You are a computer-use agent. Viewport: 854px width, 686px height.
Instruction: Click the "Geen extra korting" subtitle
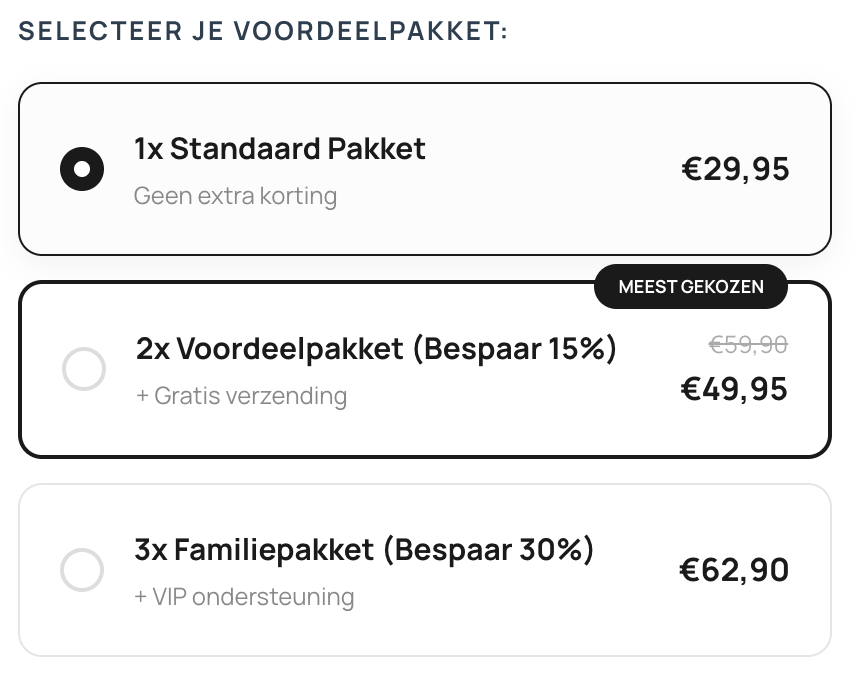tap(235, 195)
